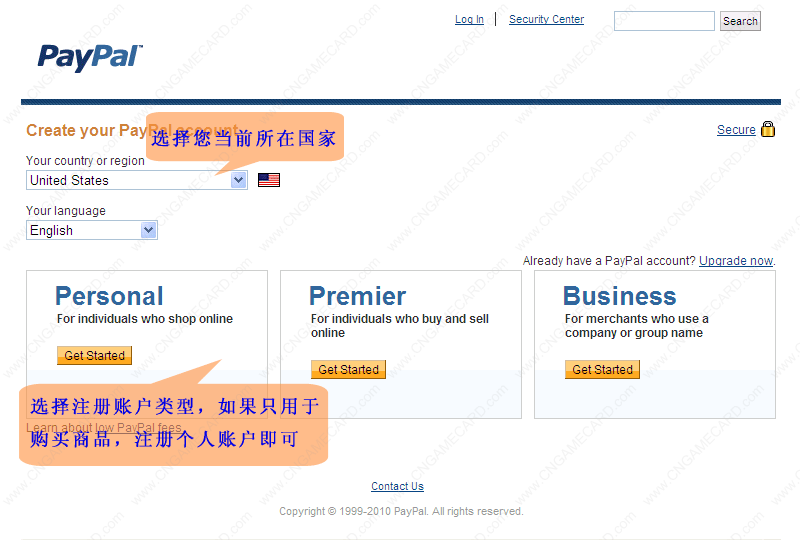
Task: Select the Business account heading
Action: coord(619,296)
